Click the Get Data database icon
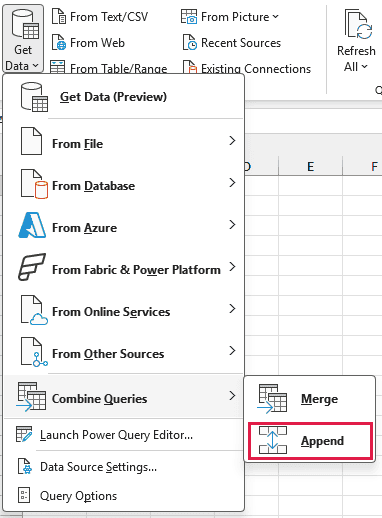 [25, 24]
